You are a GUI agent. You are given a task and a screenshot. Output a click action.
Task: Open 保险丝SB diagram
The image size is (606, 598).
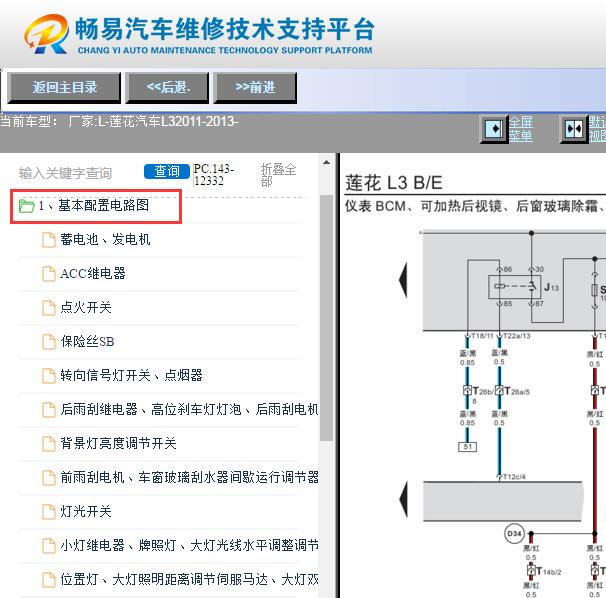point(87,342)
